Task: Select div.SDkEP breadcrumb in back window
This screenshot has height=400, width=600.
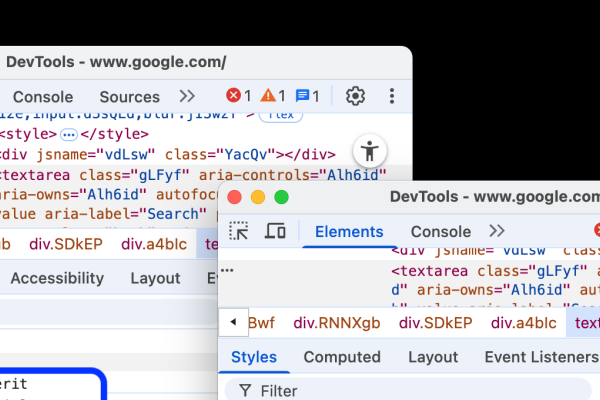Action: pos(66,244)
